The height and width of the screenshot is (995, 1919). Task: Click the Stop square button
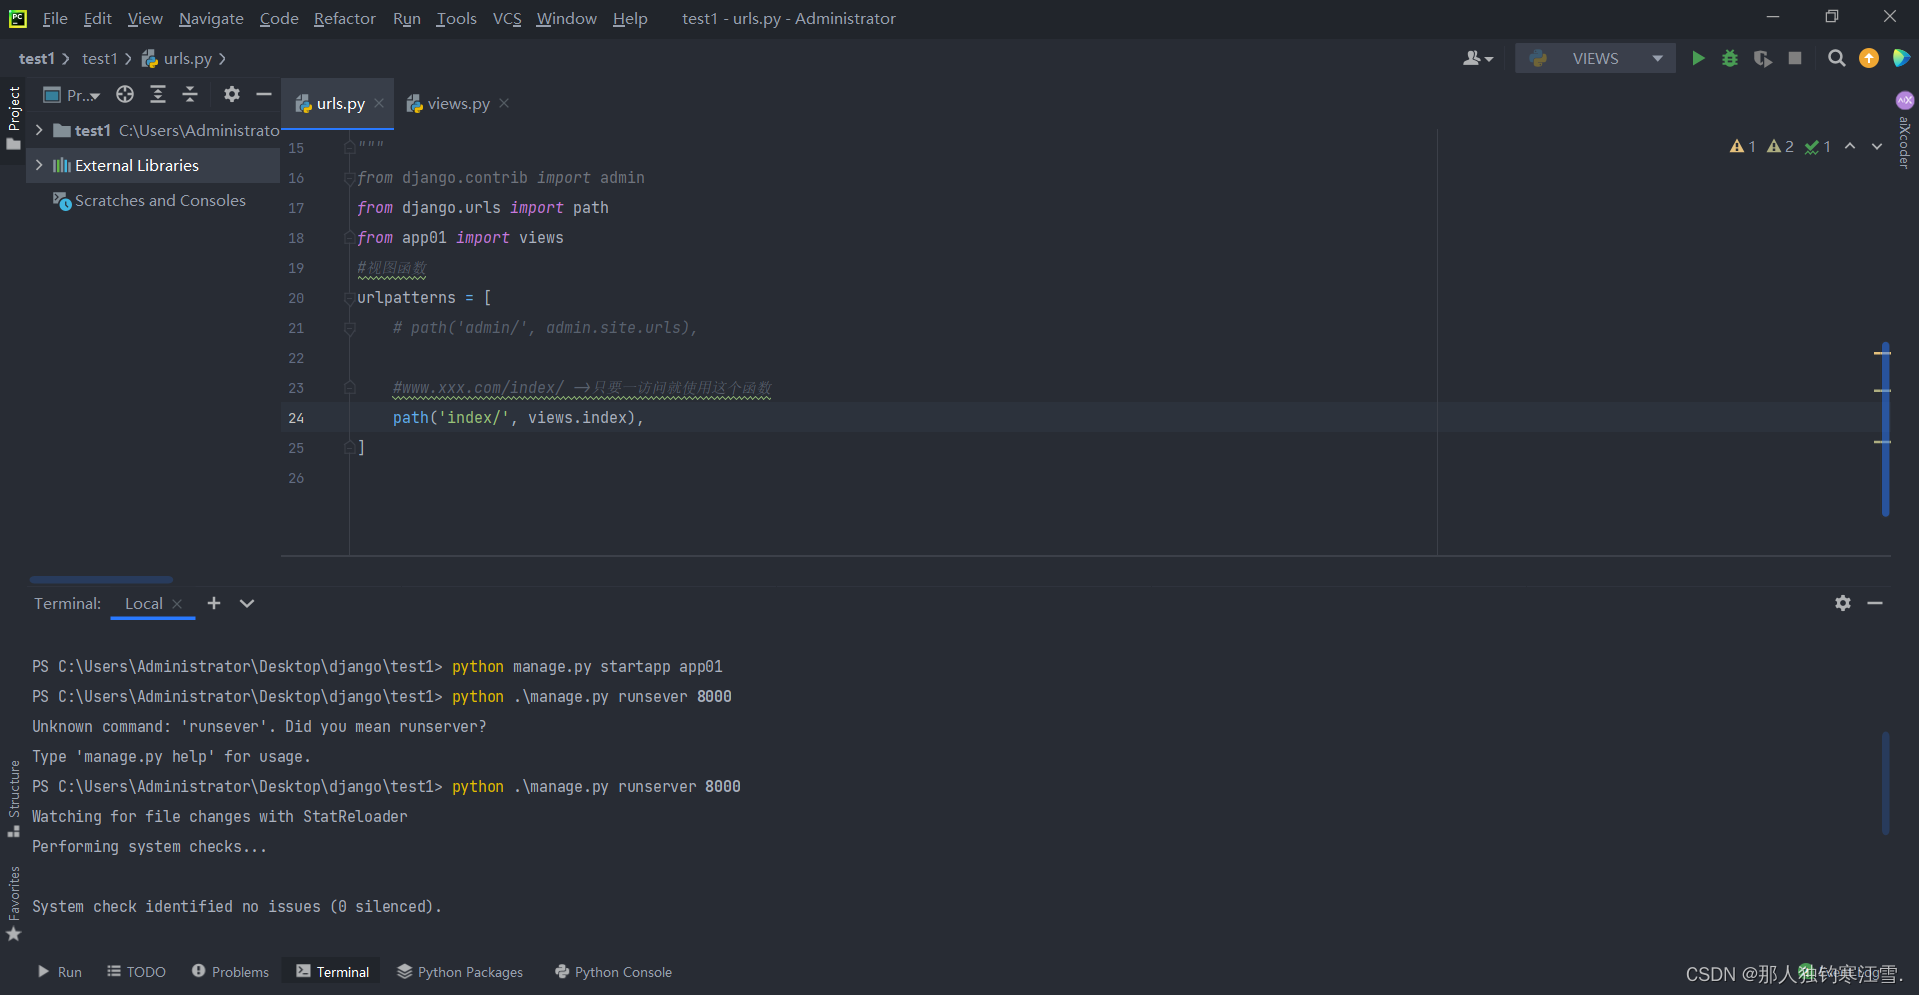(1795, 58)
